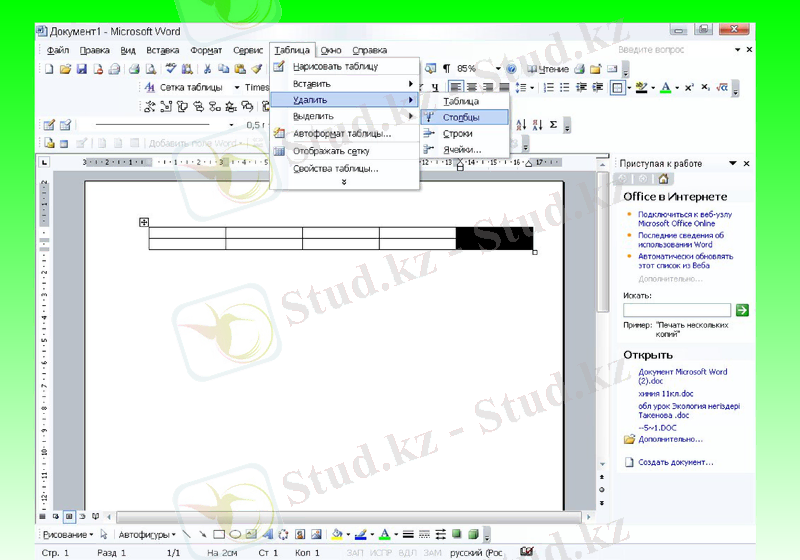
Task: Click the task pane search input field
Action: [x=677, y=311]
